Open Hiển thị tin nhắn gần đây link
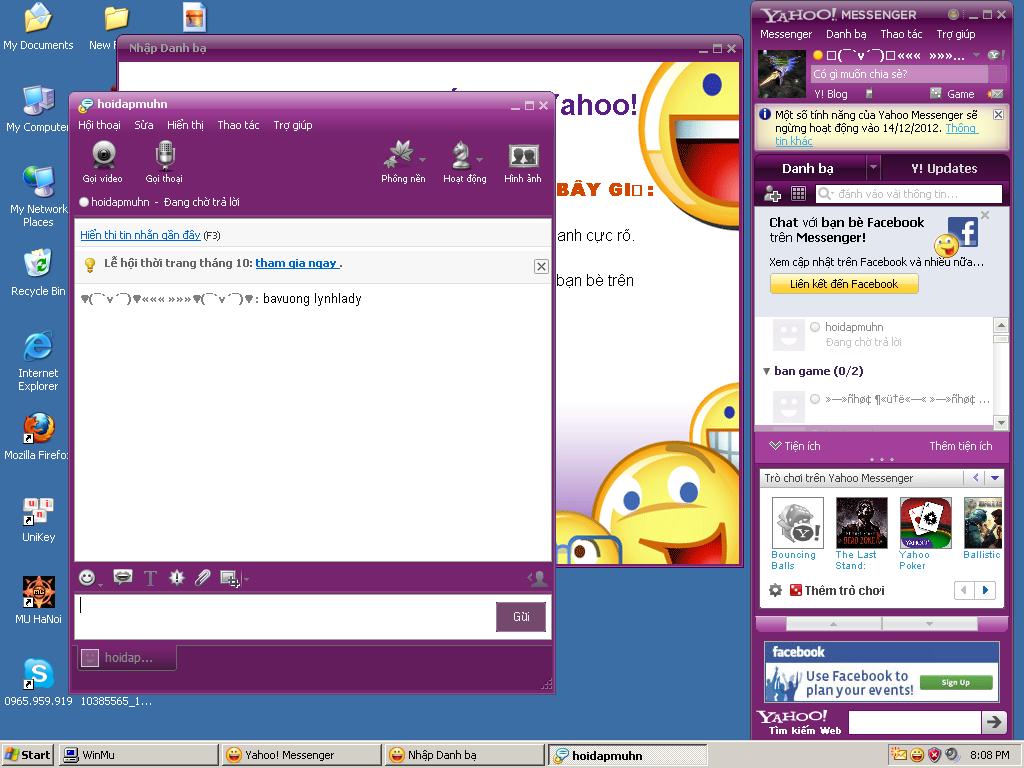This screenshot has width=1024, height=768. pyautogui.click(x=140, y=235)
